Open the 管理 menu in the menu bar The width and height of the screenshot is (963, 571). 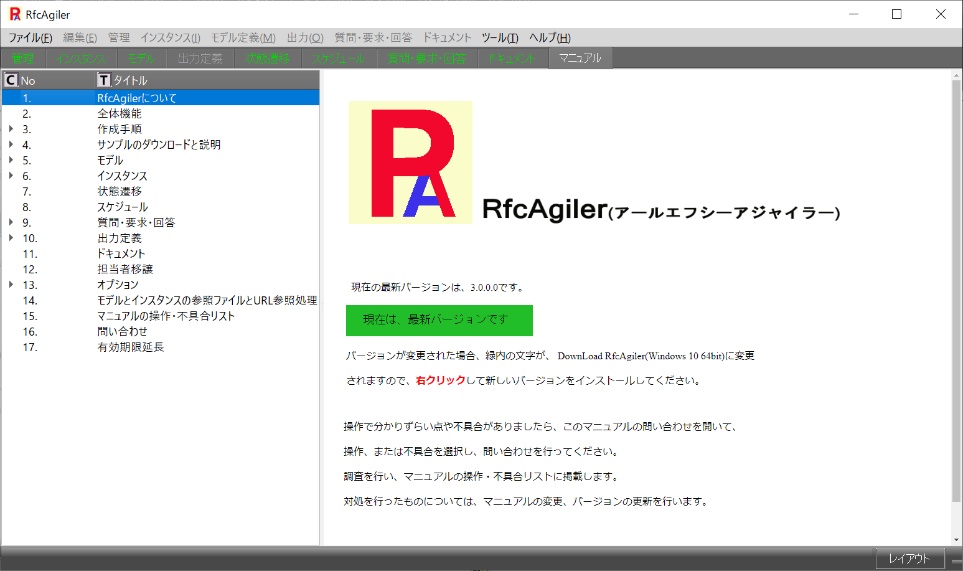click(x=119, y=37)
